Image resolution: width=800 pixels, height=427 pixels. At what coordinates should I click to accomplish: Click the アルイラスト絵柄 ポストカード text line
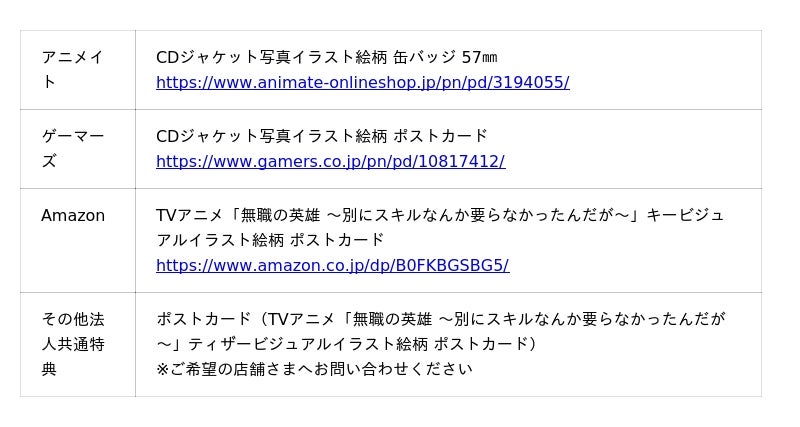click(270, 240)
